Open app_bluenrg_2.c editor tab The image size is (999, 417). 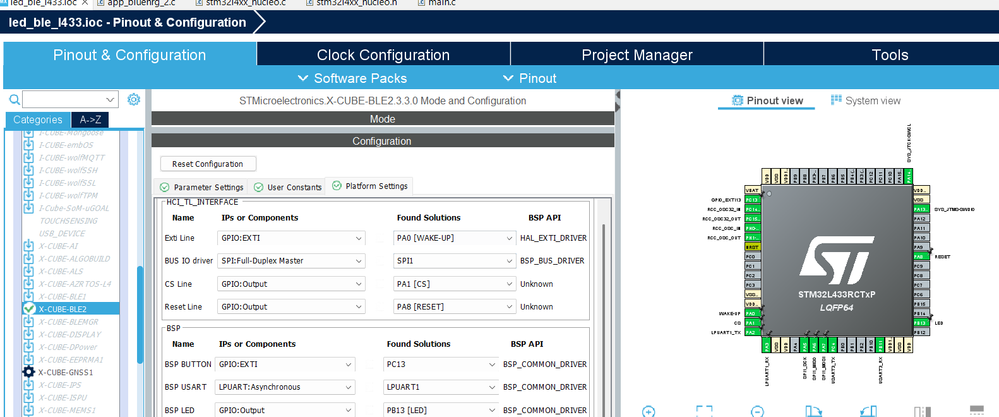134,3
